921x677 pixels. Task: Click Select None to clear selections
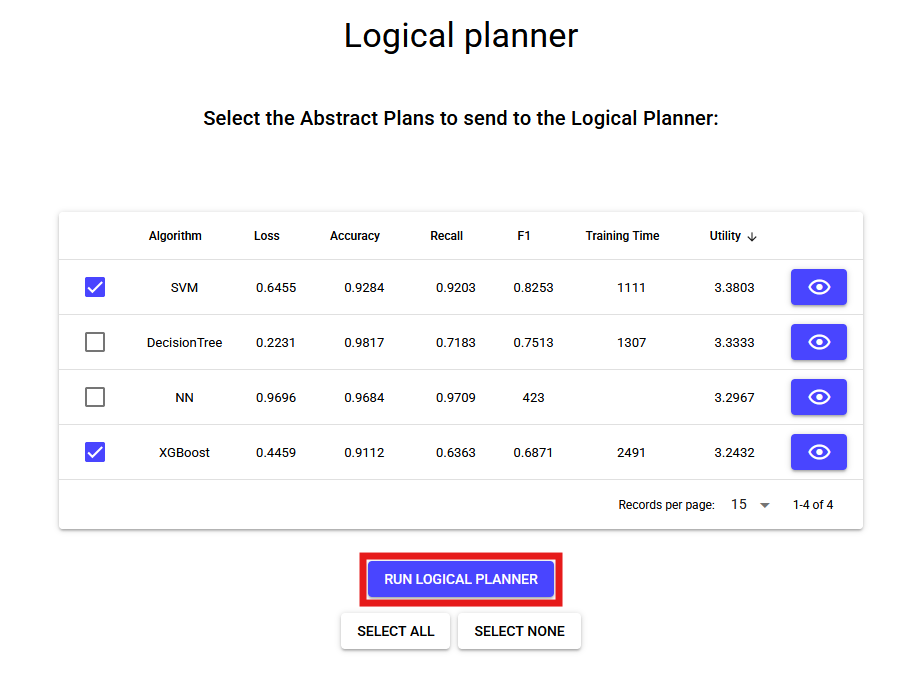[x=519, y=631]
